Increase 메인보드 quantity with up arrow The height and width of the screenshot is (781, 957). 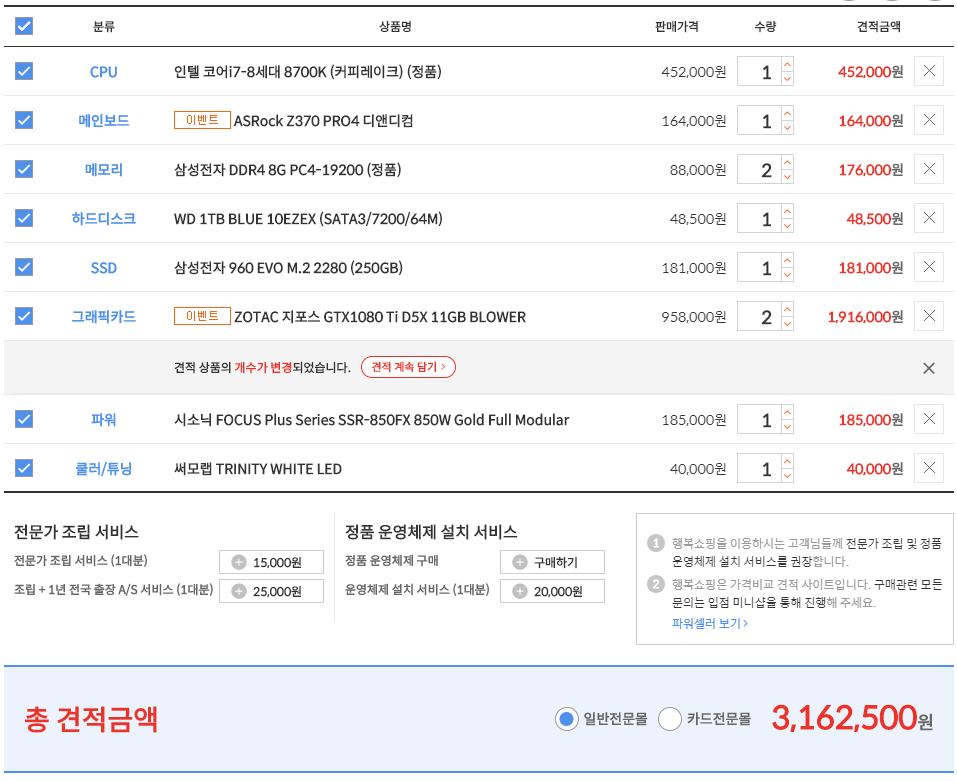tap(787, 113)
